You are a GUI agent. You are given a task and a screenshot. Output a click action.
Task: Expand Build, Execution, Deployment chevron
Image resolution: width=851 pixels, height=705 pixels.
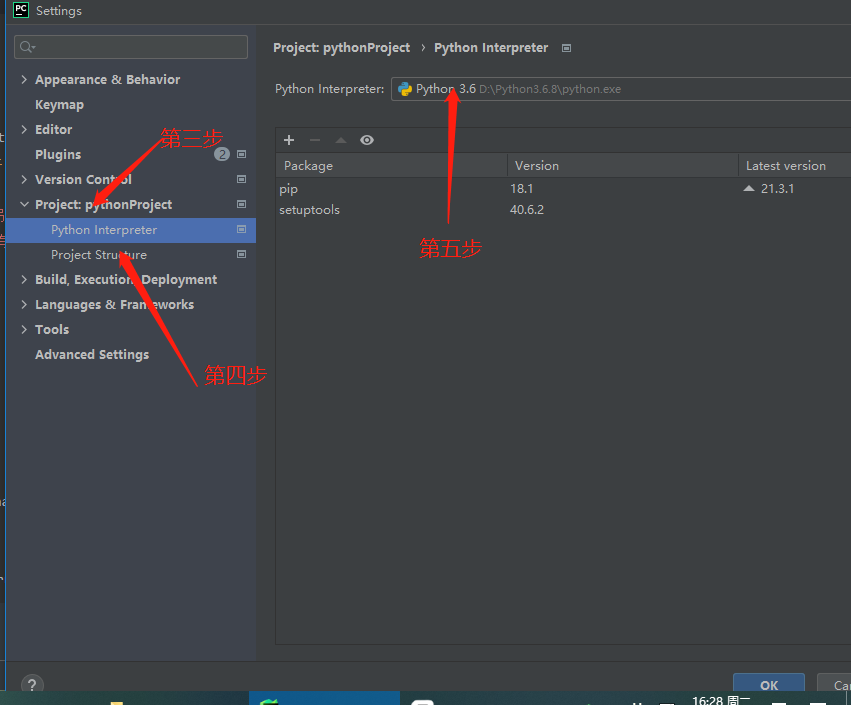click(x=24, y=279)
